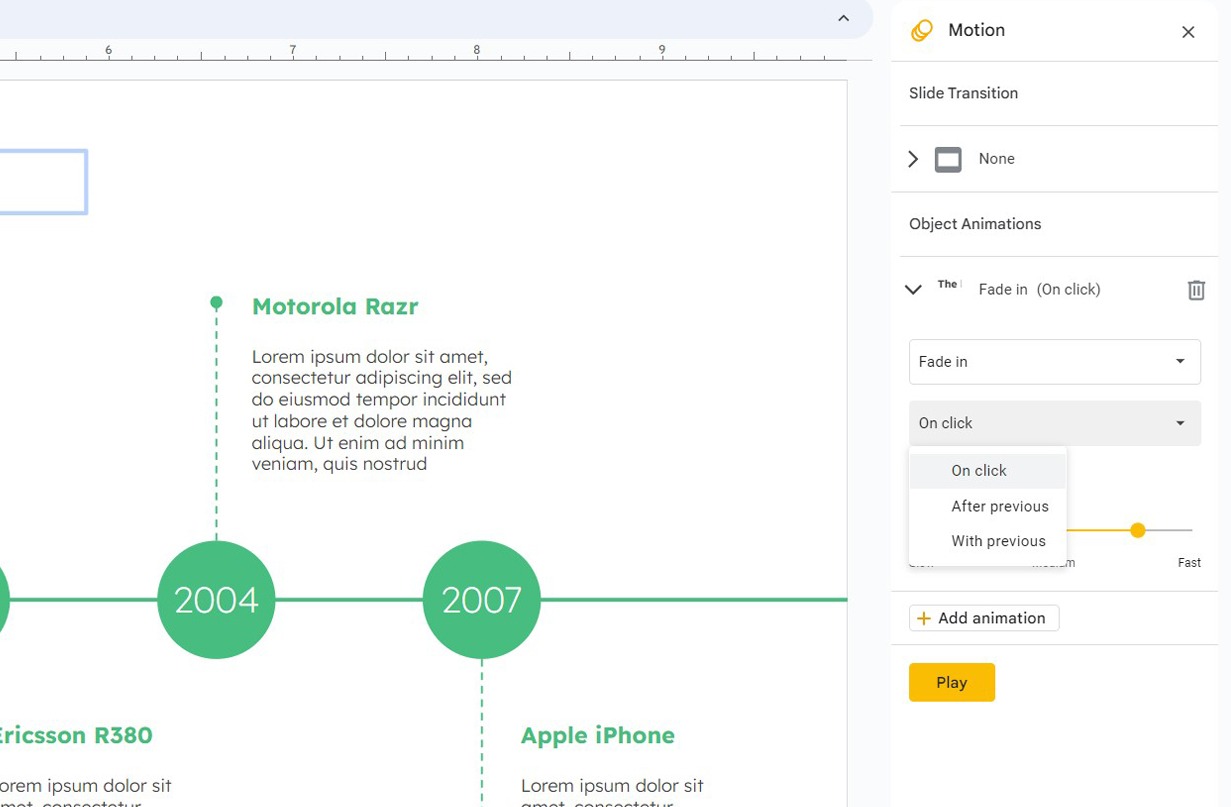Click the Motion panel logo icon
Viewport: 1231px width, 807px height.
coord(921,31)
